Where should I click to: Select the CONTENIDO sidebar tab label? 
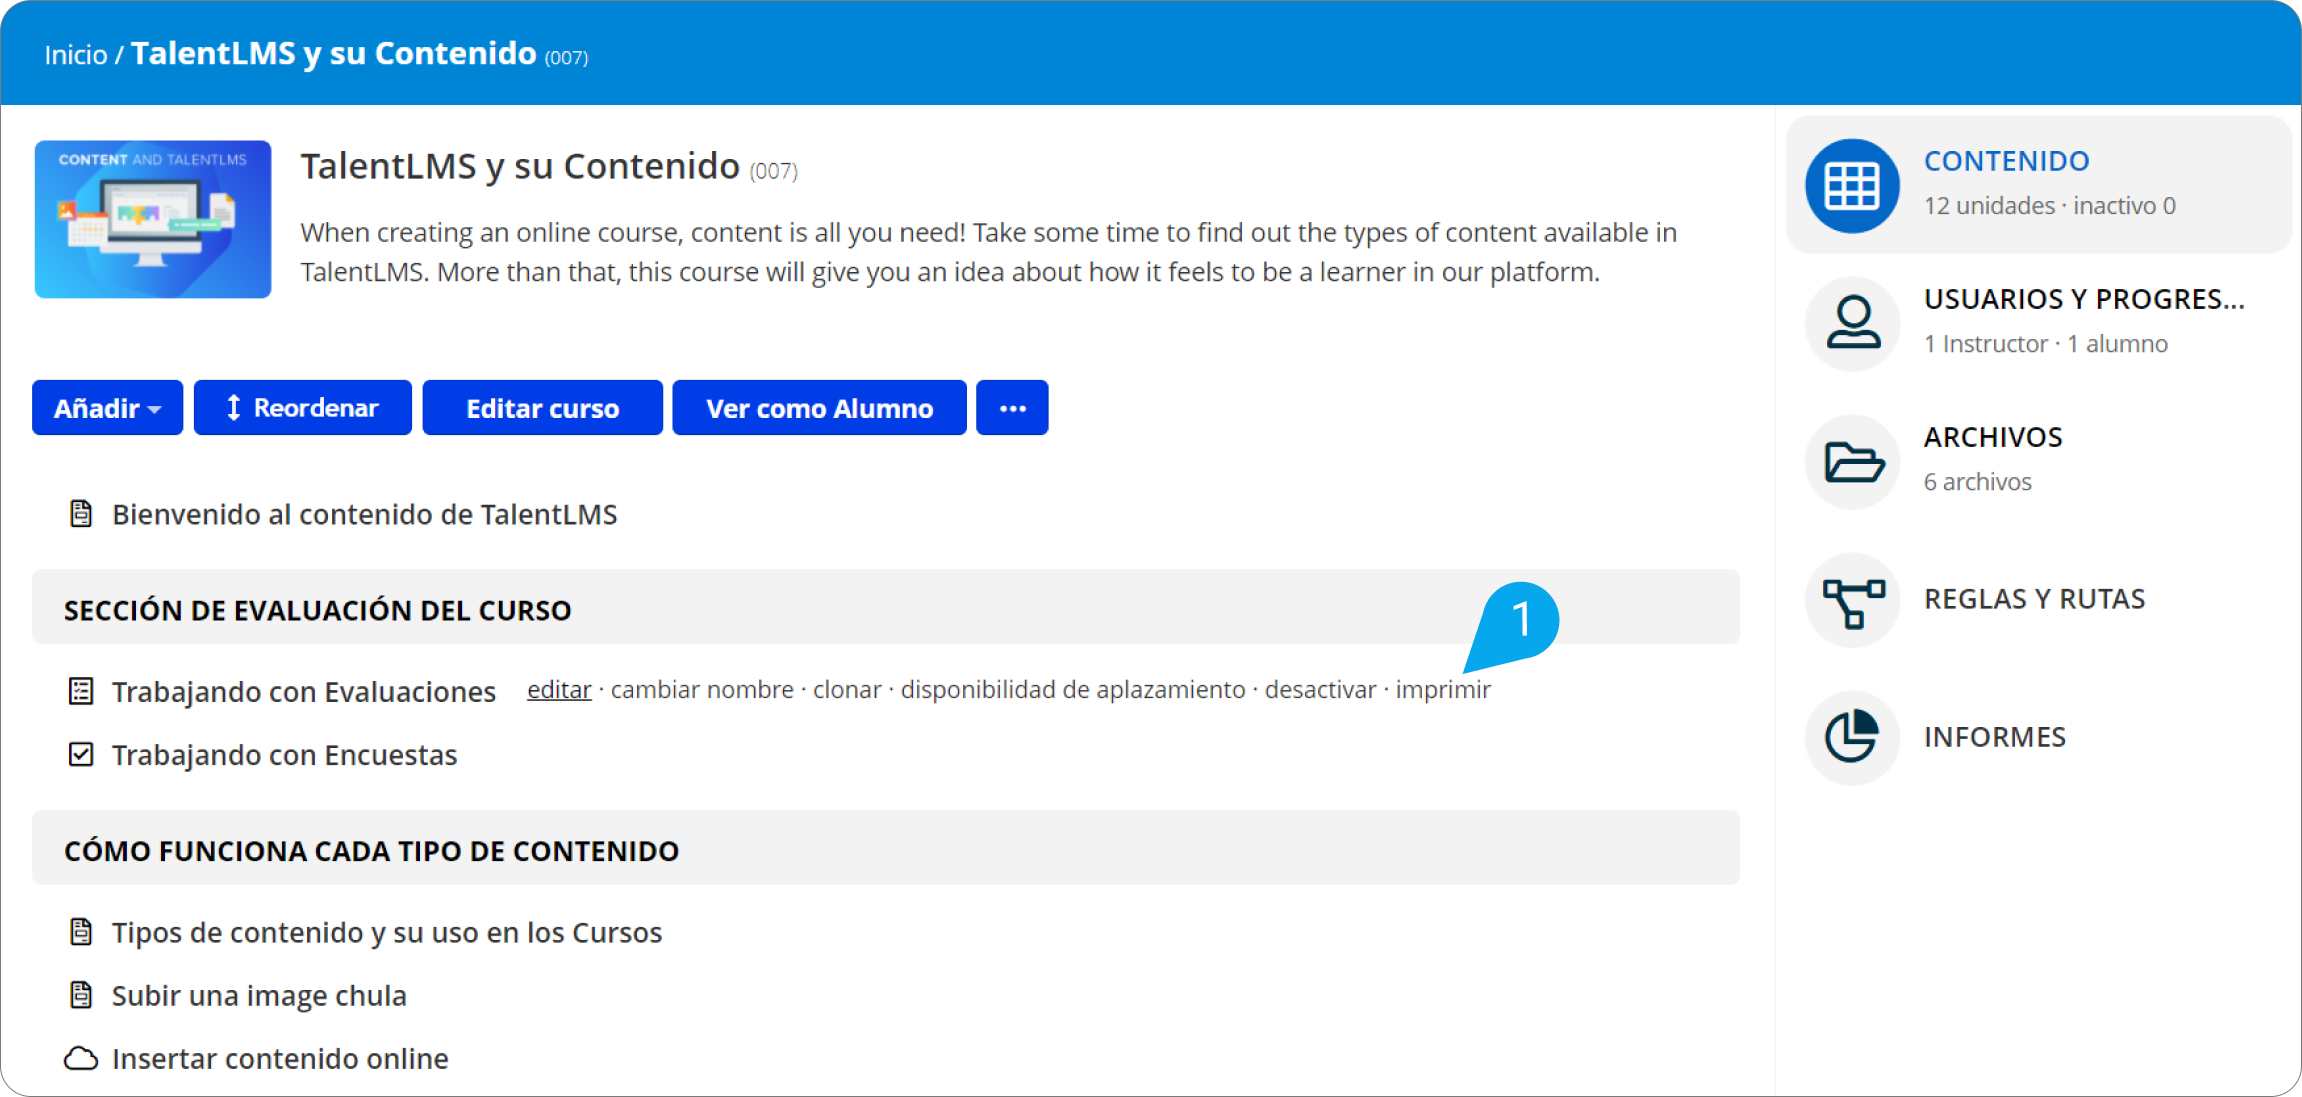click(x=2007, y=161)
